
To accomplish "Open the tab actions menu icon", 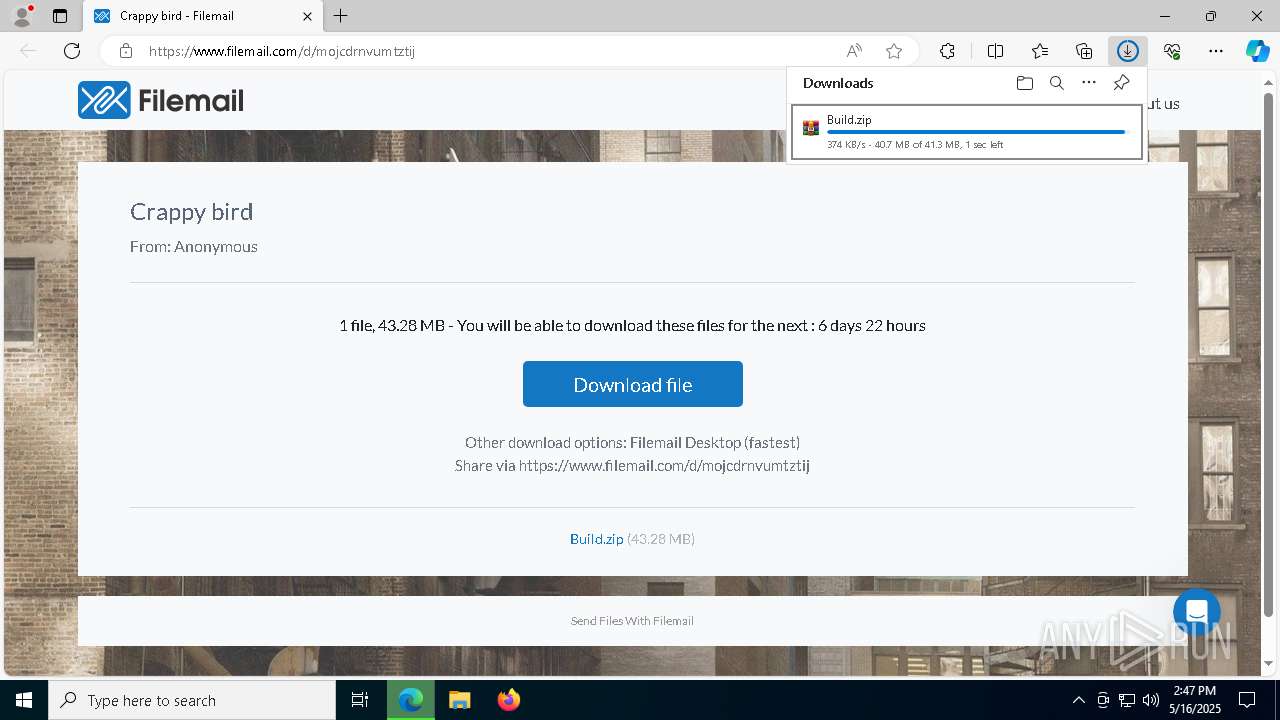I will click(x=60, y=16).
